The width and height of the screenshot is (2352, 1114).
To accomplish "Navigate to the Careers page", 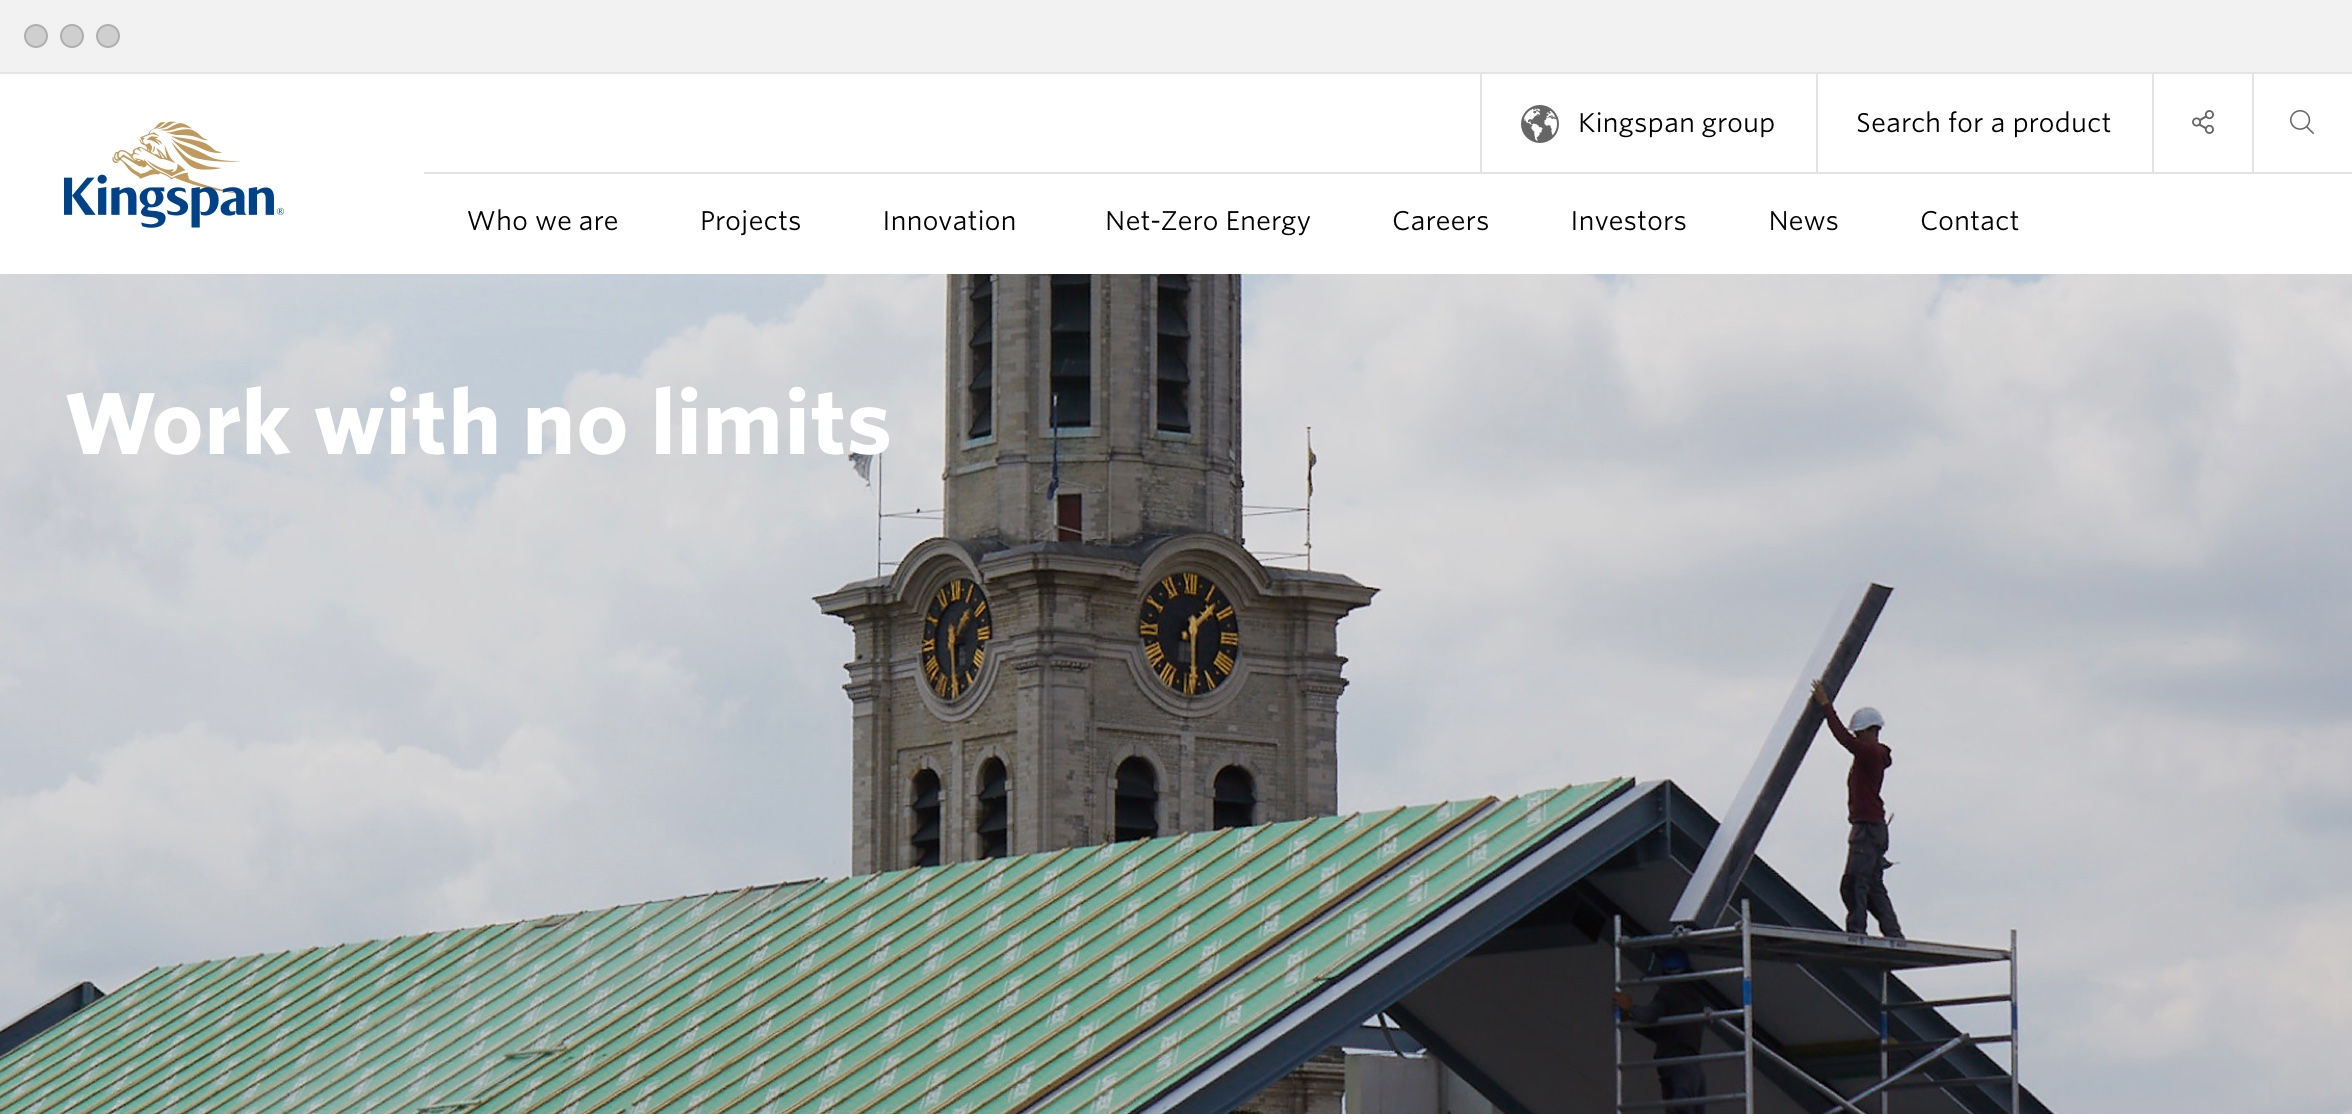I will pos(1440,221).
